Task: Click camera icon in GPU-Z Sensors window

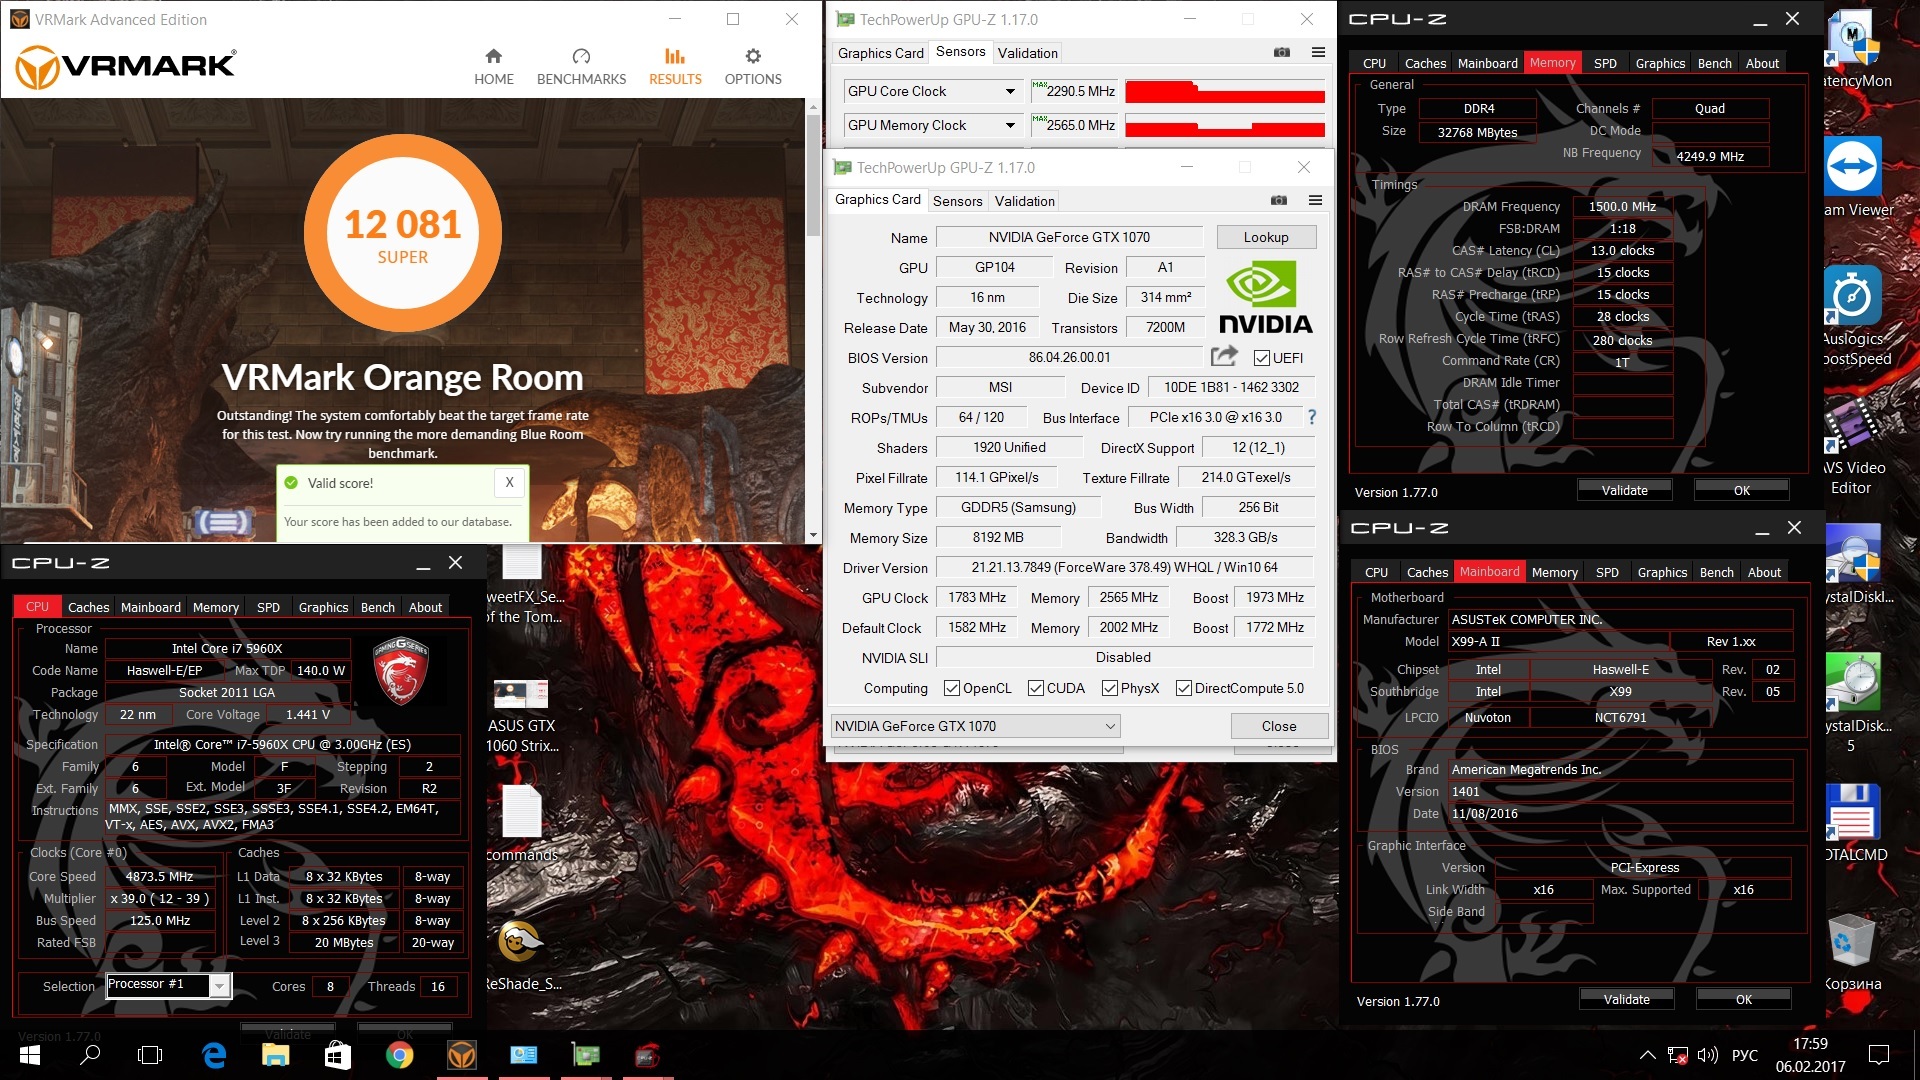Action: click(x=1282, y=53)
